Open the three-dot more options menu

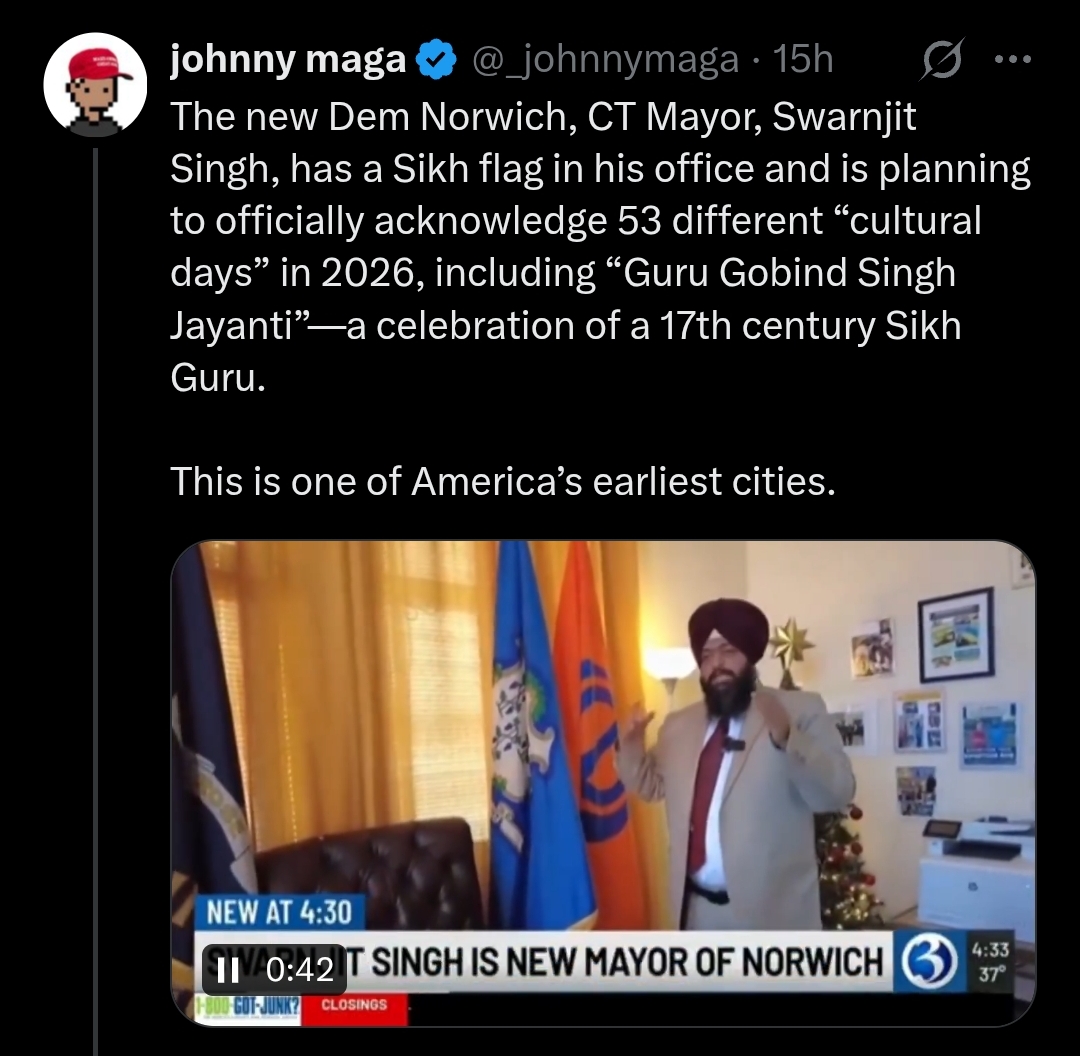[1013, 60]
